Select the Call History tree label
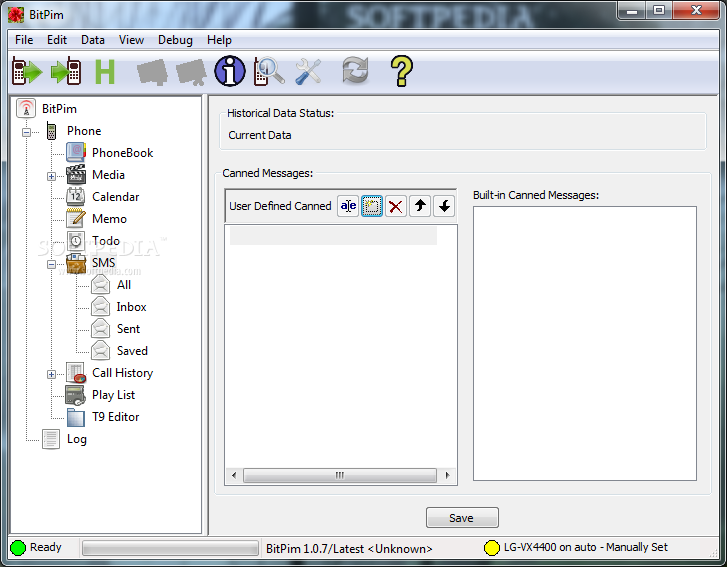The width and height of the screenshot is (727, 567). (122, 373)
